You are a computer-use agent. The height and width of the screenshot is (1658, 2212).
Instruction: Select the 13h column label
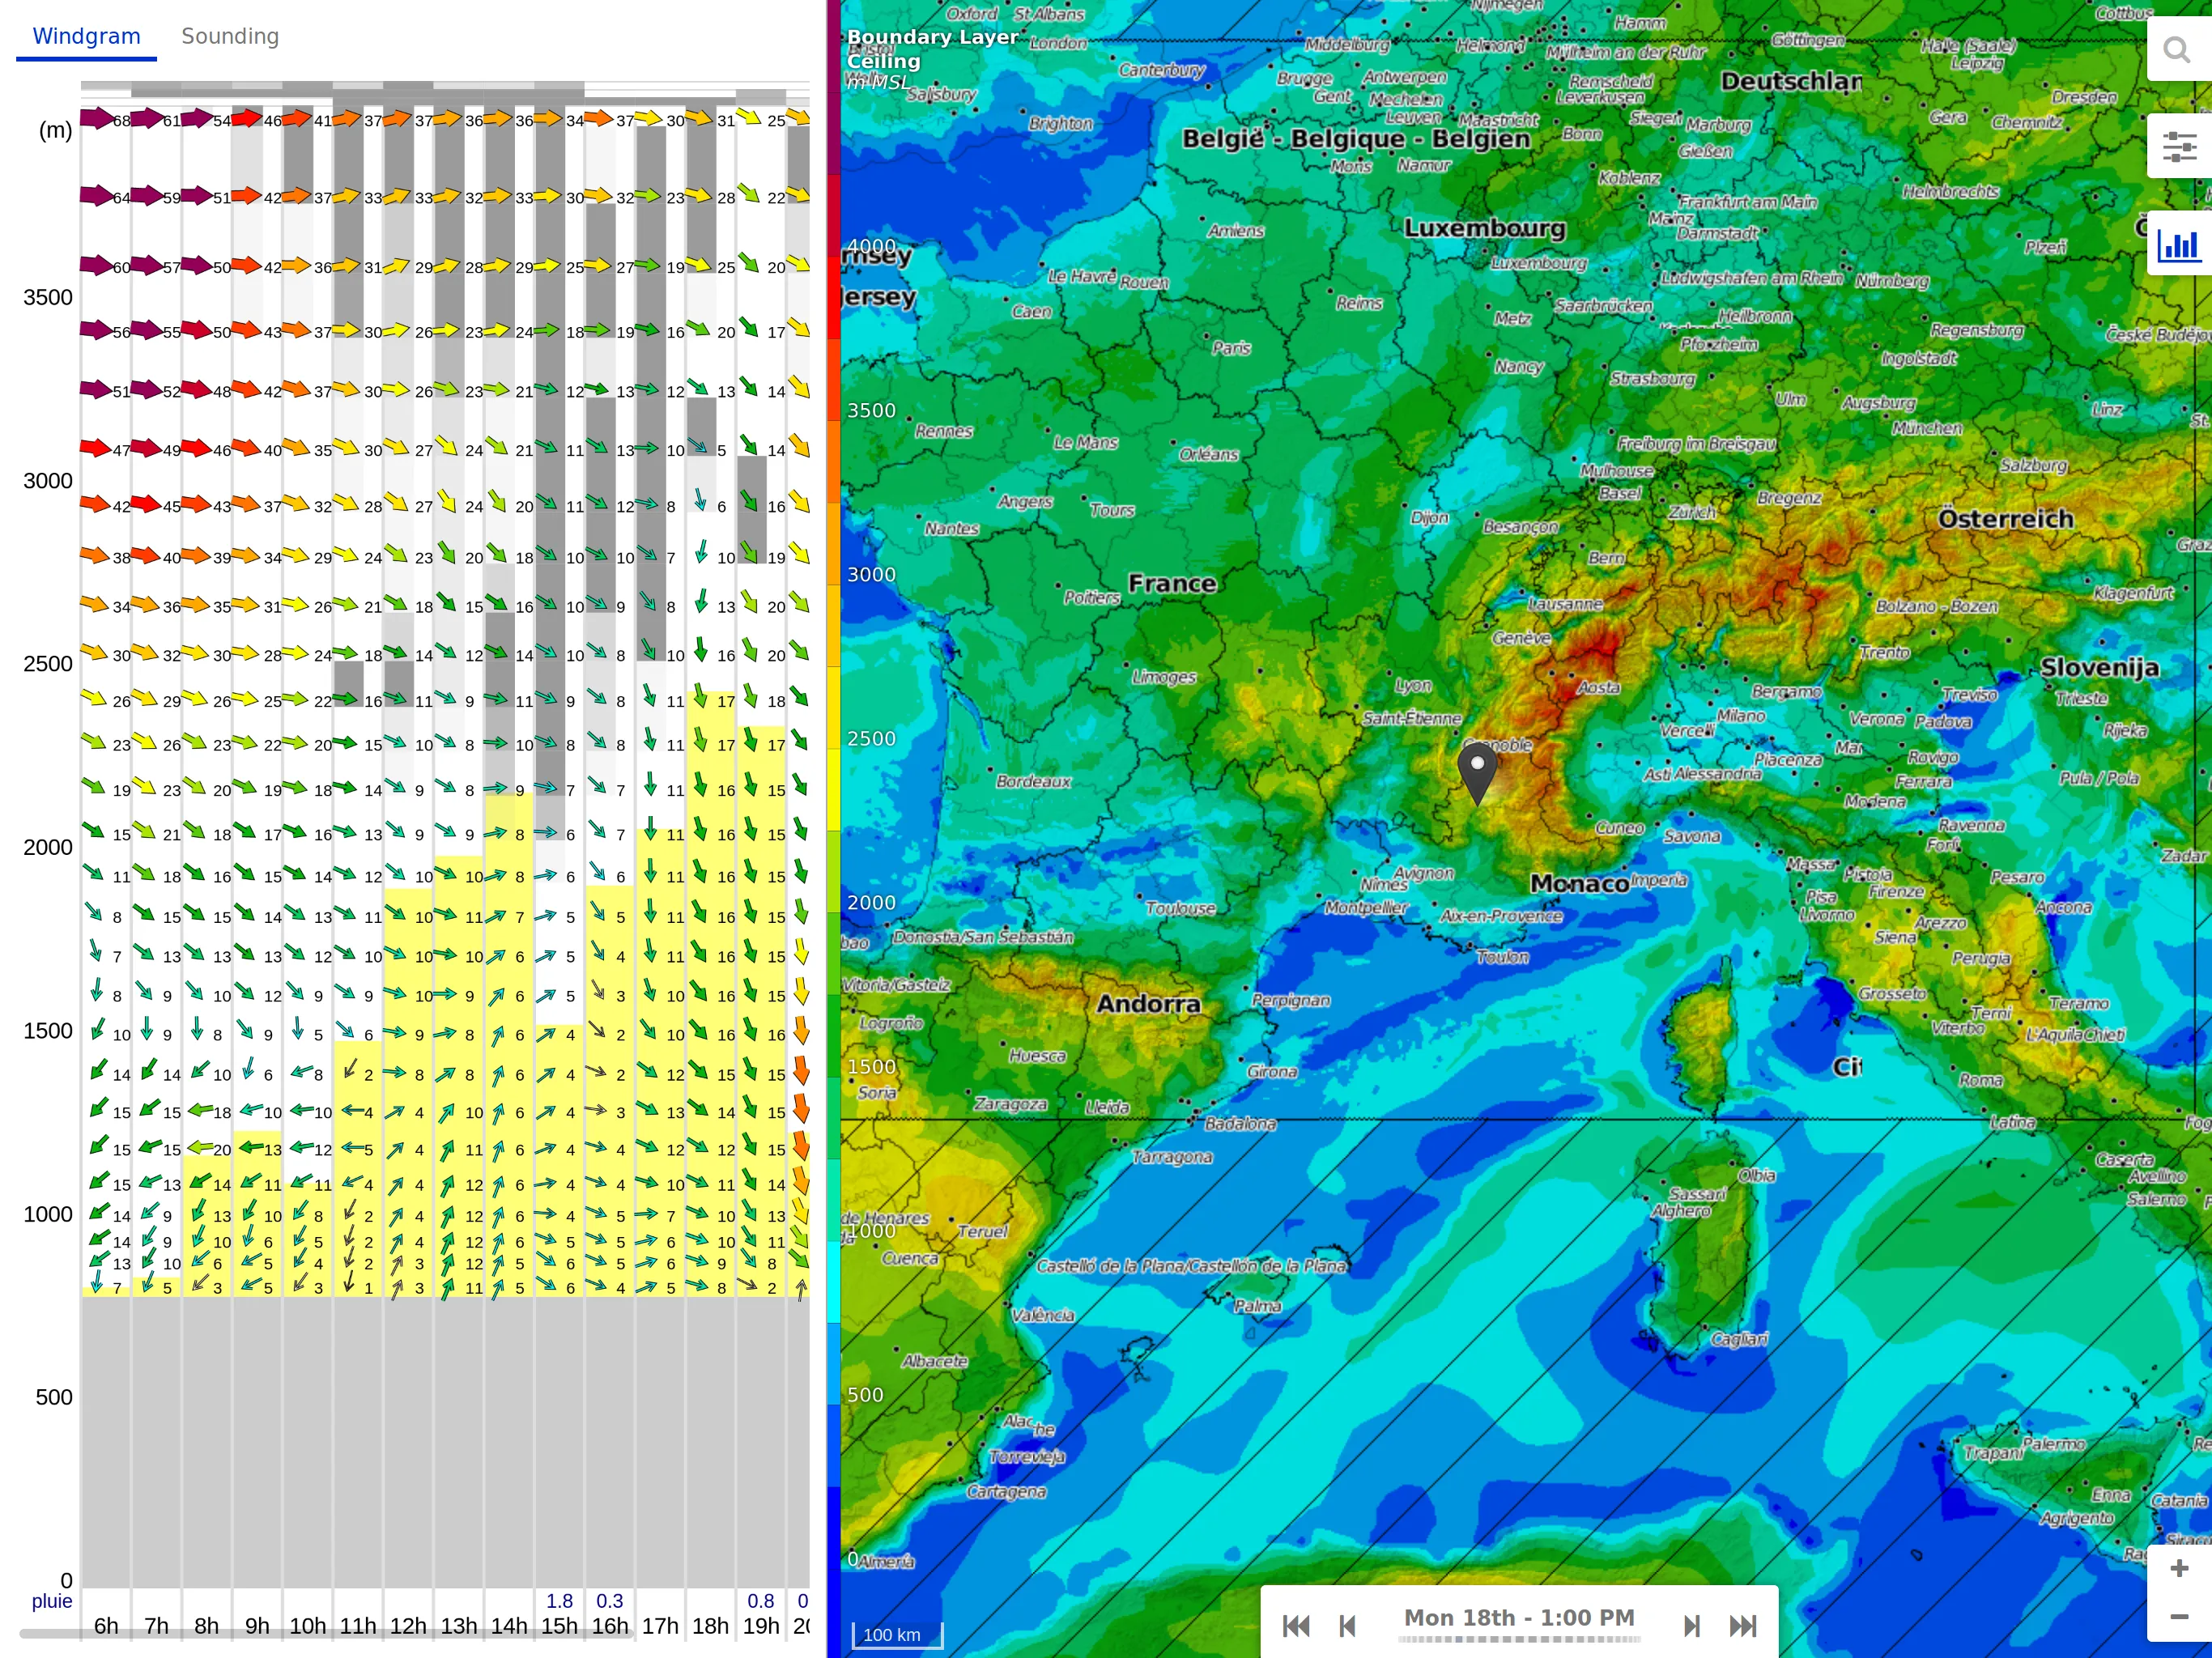click(459, 1626)
